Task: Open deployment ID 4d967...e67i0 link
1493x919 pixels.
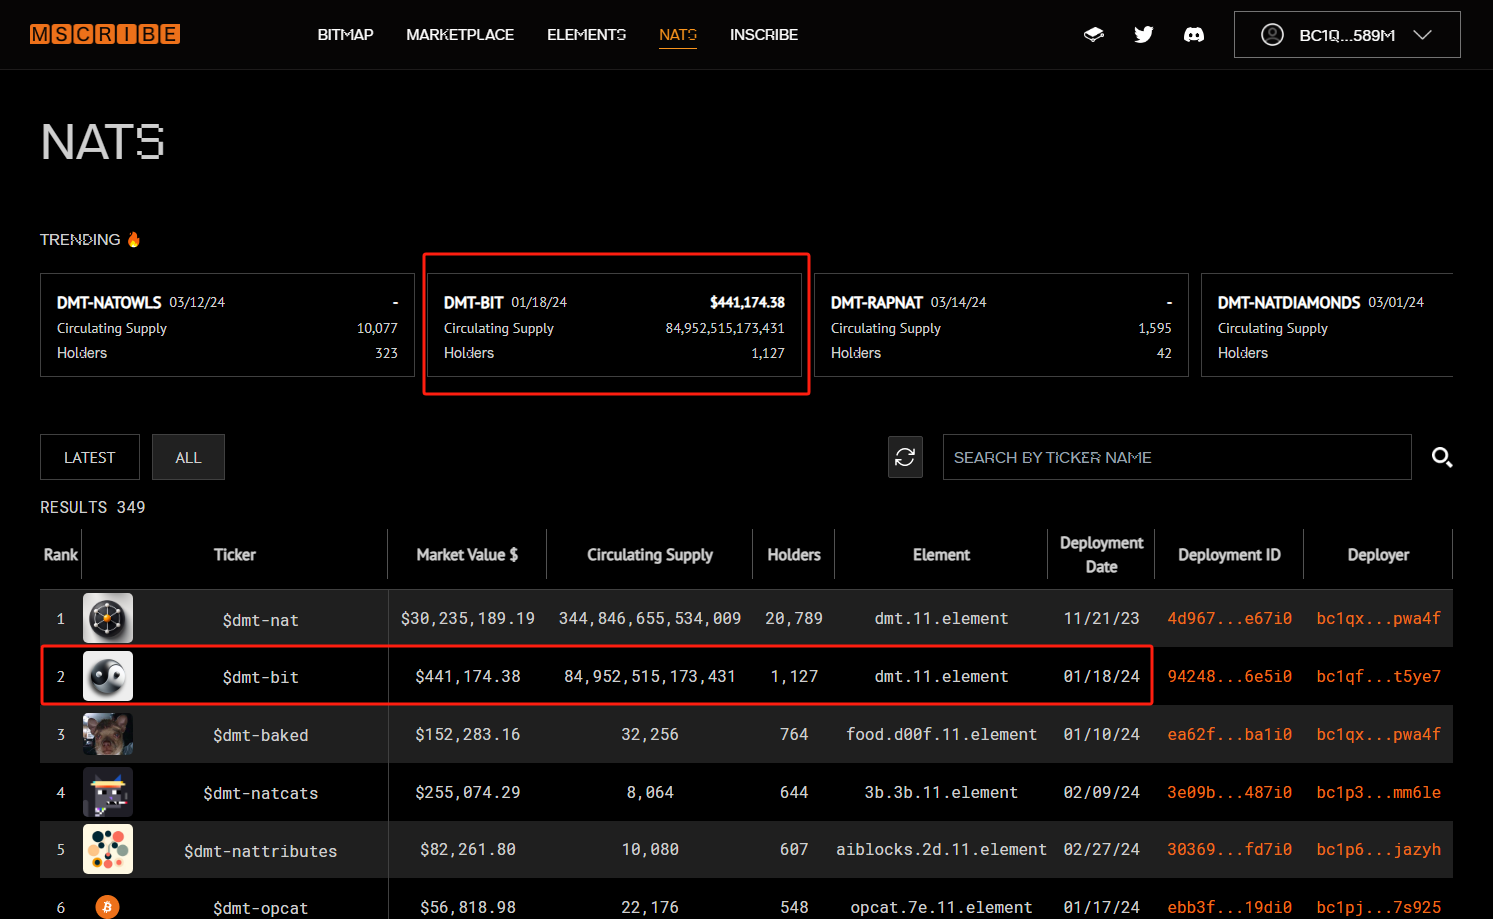Action: pyautogui.click(x=1229, y=618)
